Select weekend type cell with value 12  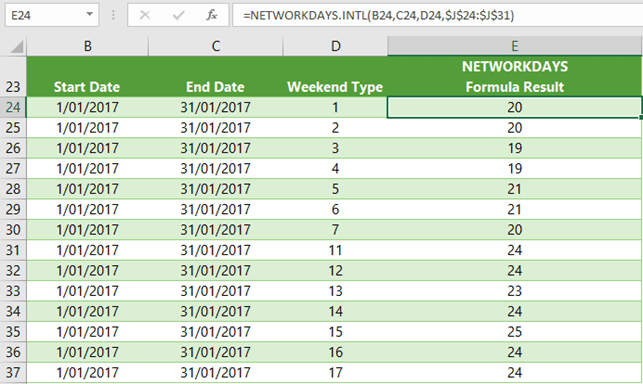coord(335,270)
